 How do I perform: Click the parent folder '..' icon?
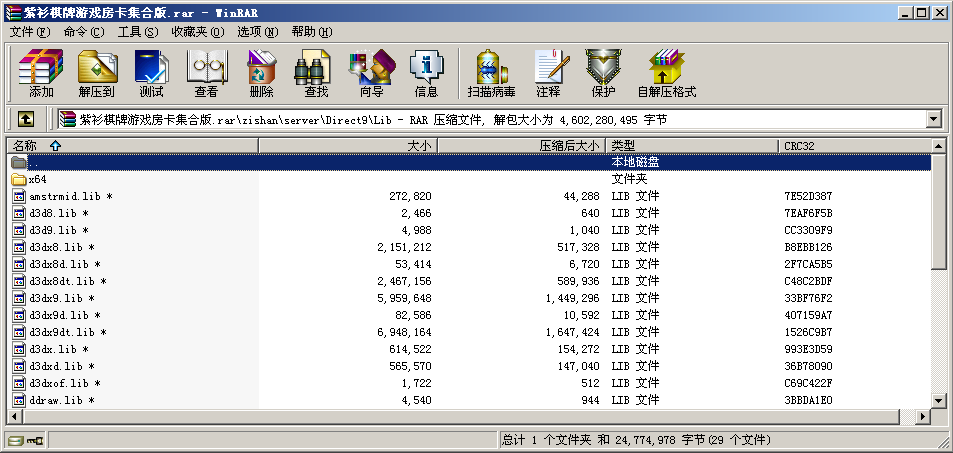click(x=19, y=162)
